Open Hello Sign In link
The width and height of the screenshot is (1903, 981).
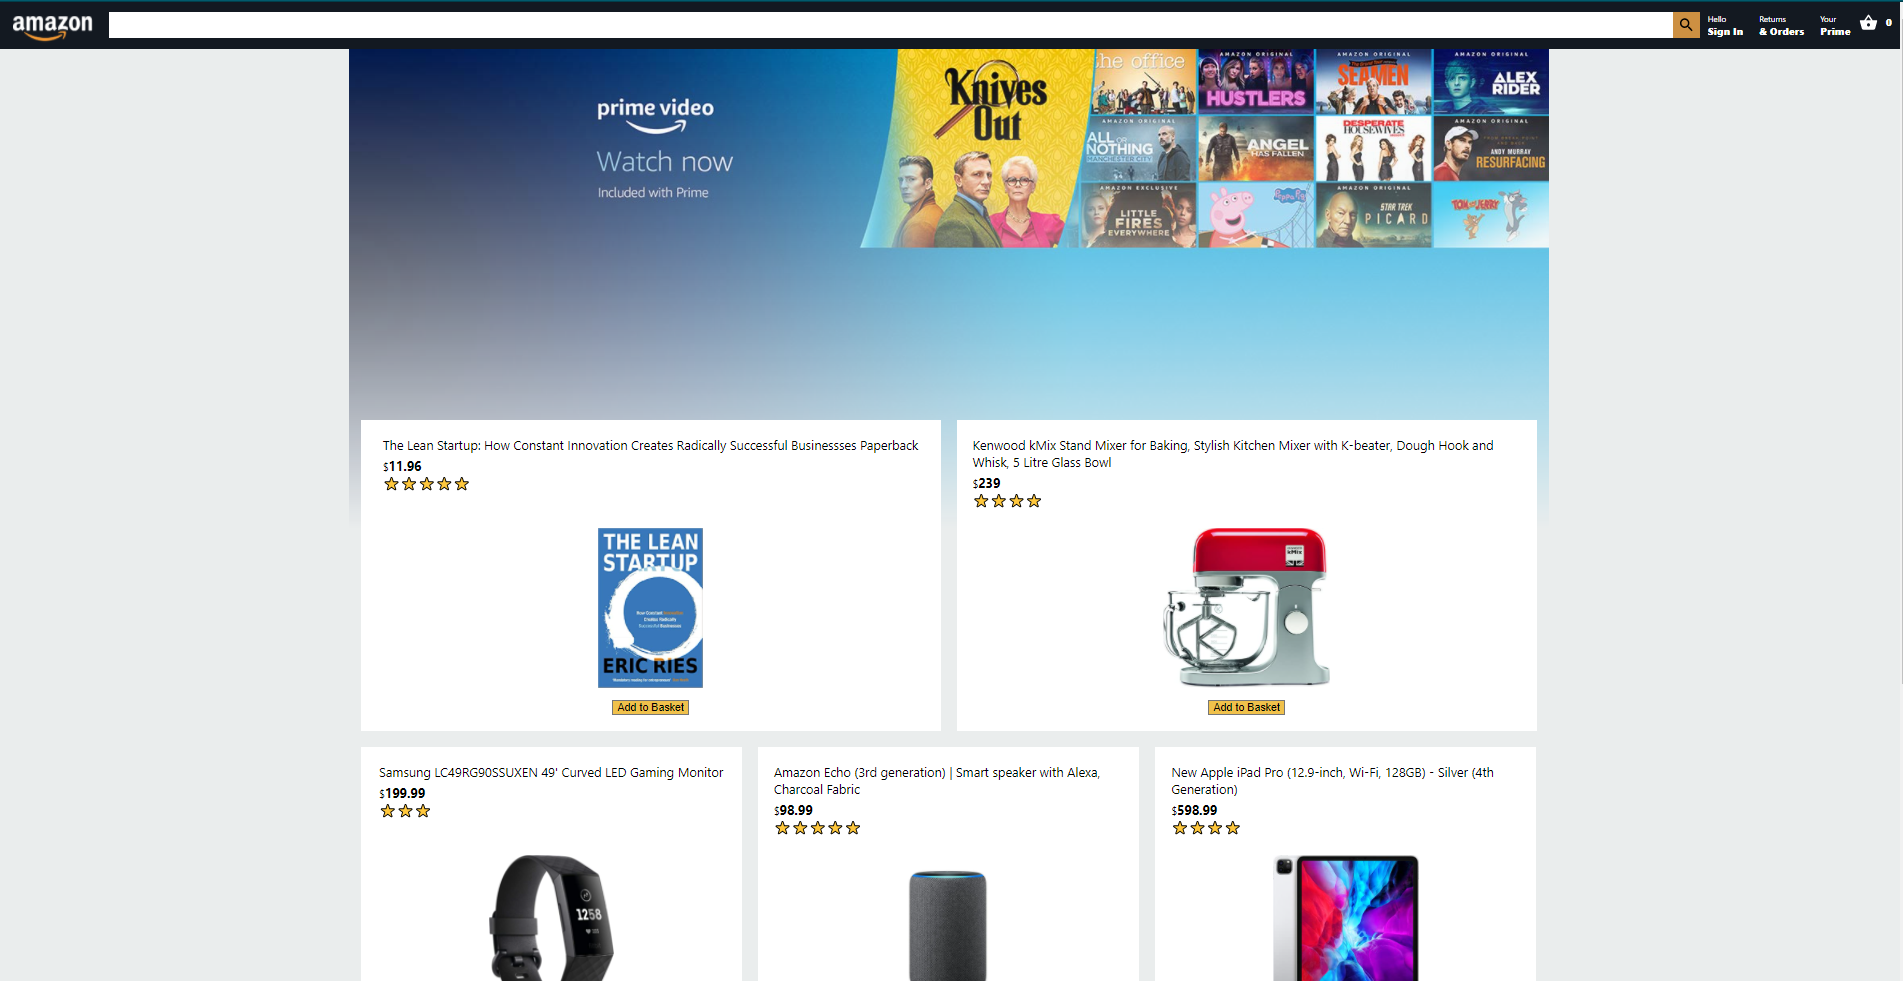[1725, 26]
